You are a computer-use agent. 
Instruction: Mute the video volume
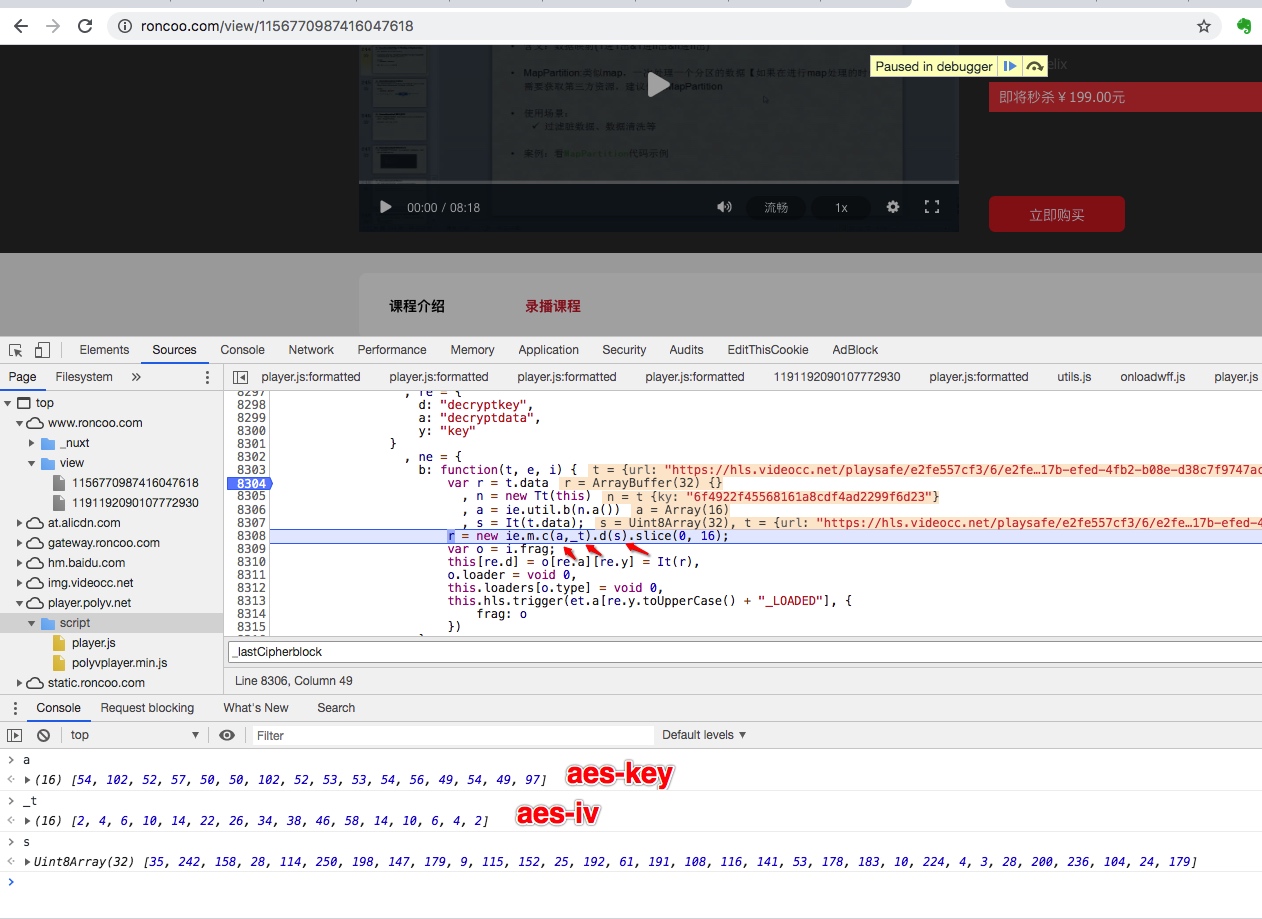pos(724,207)
